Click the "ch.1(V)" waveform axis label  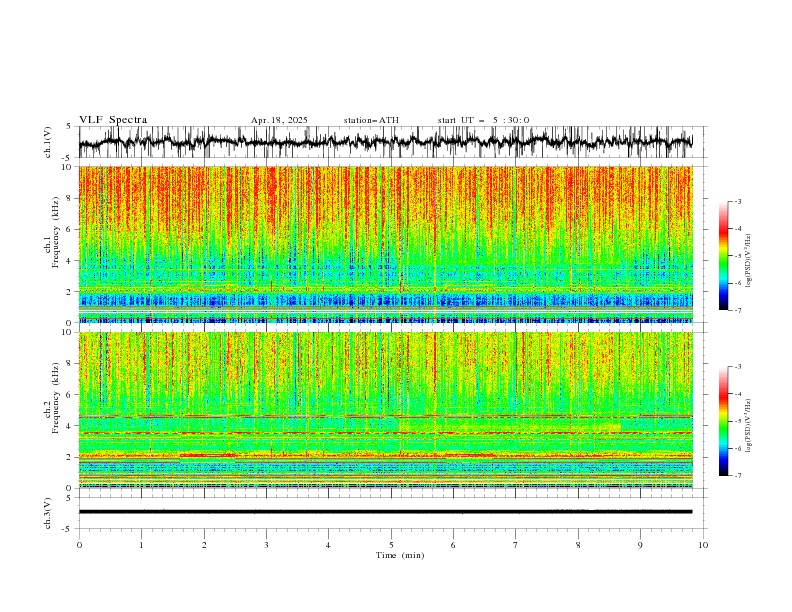pos(48,142)
